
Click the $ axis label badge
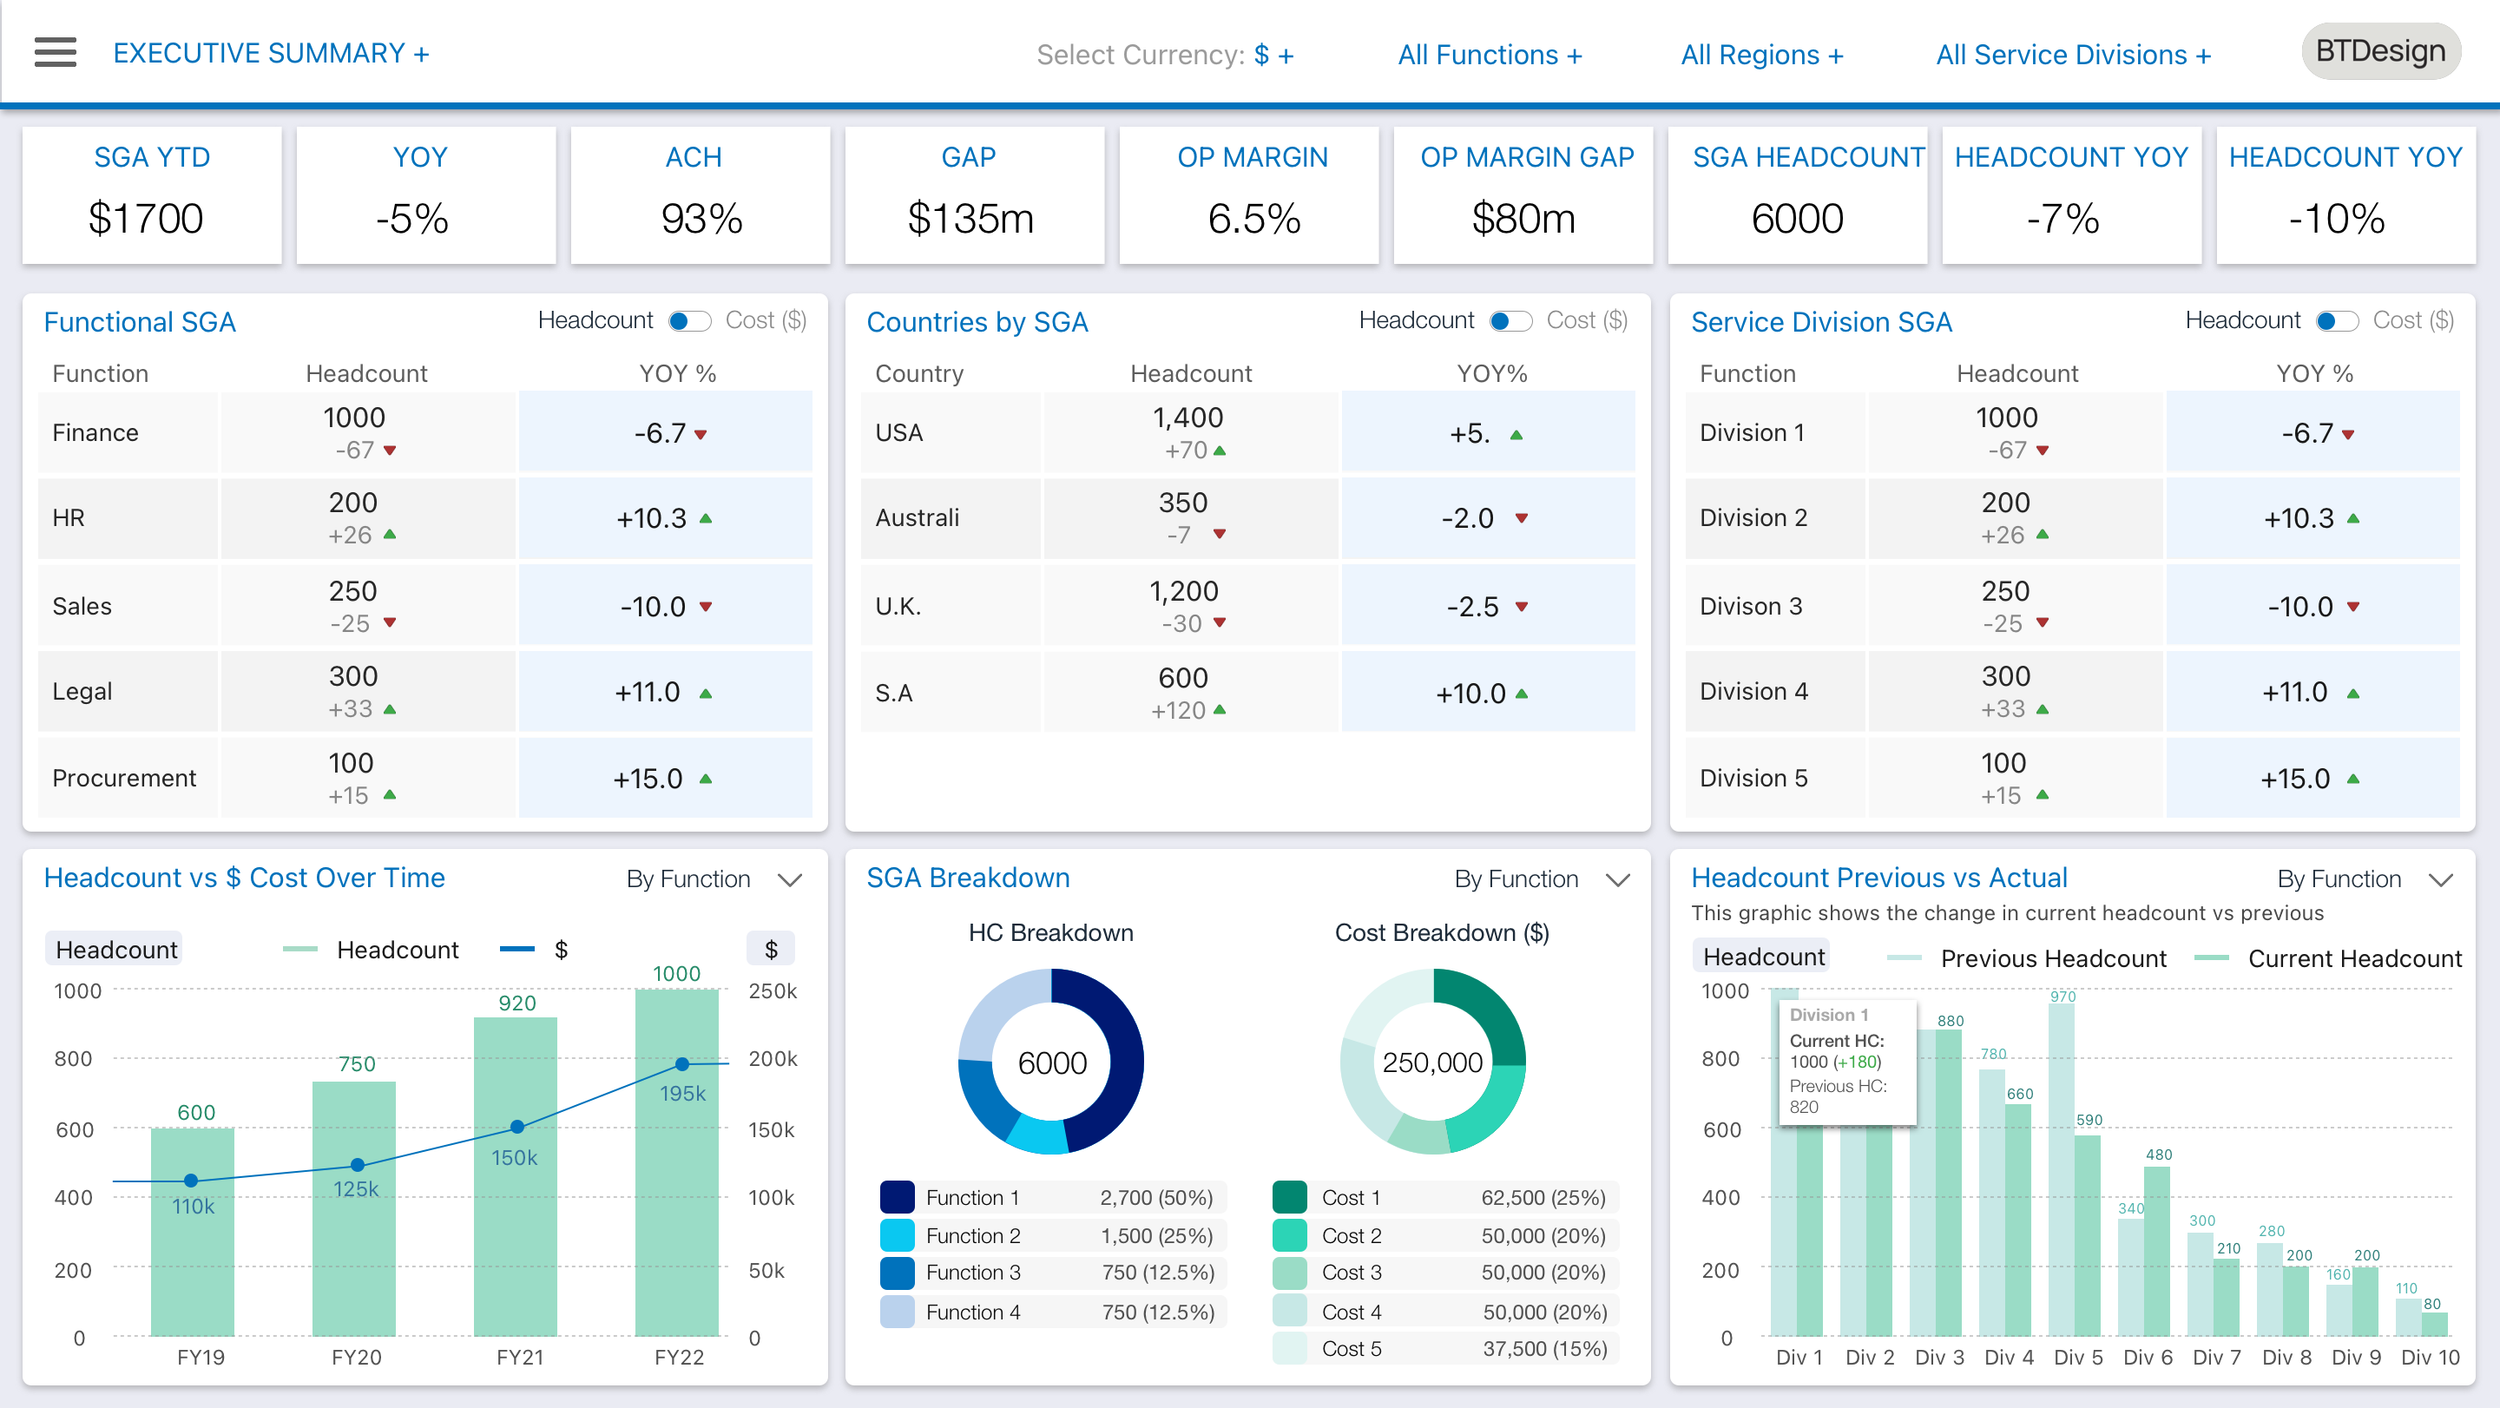770,949
